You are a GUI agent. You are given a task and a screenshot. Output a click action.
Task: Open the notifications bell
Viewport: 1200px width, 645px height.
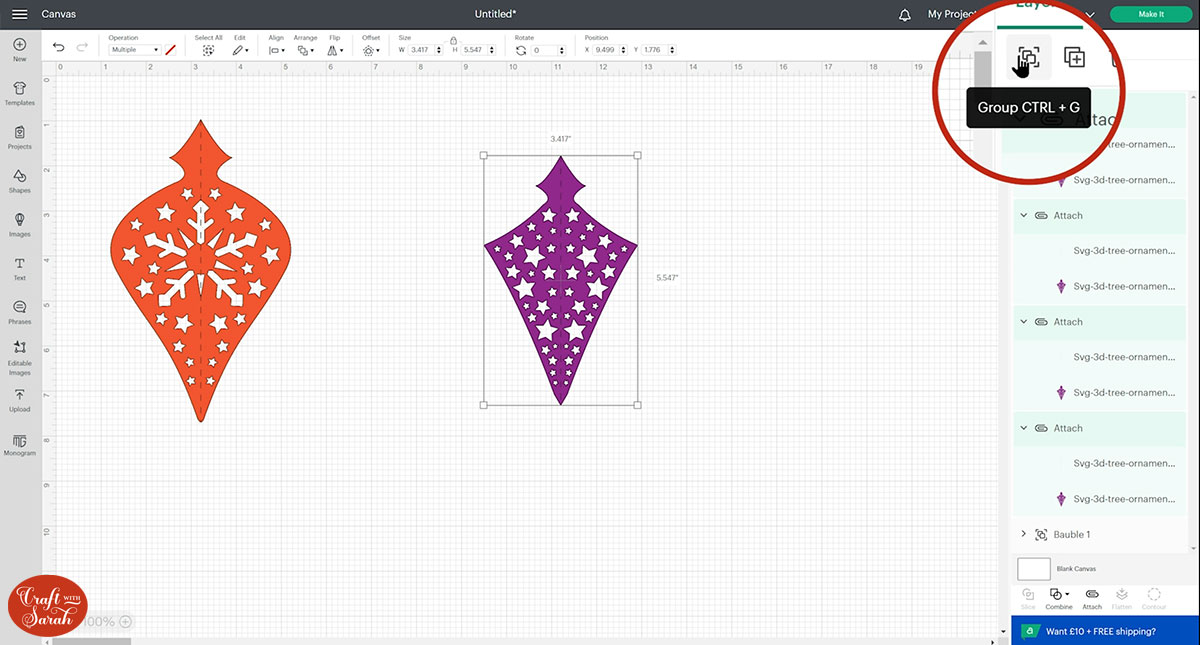(x=905, y=14)
